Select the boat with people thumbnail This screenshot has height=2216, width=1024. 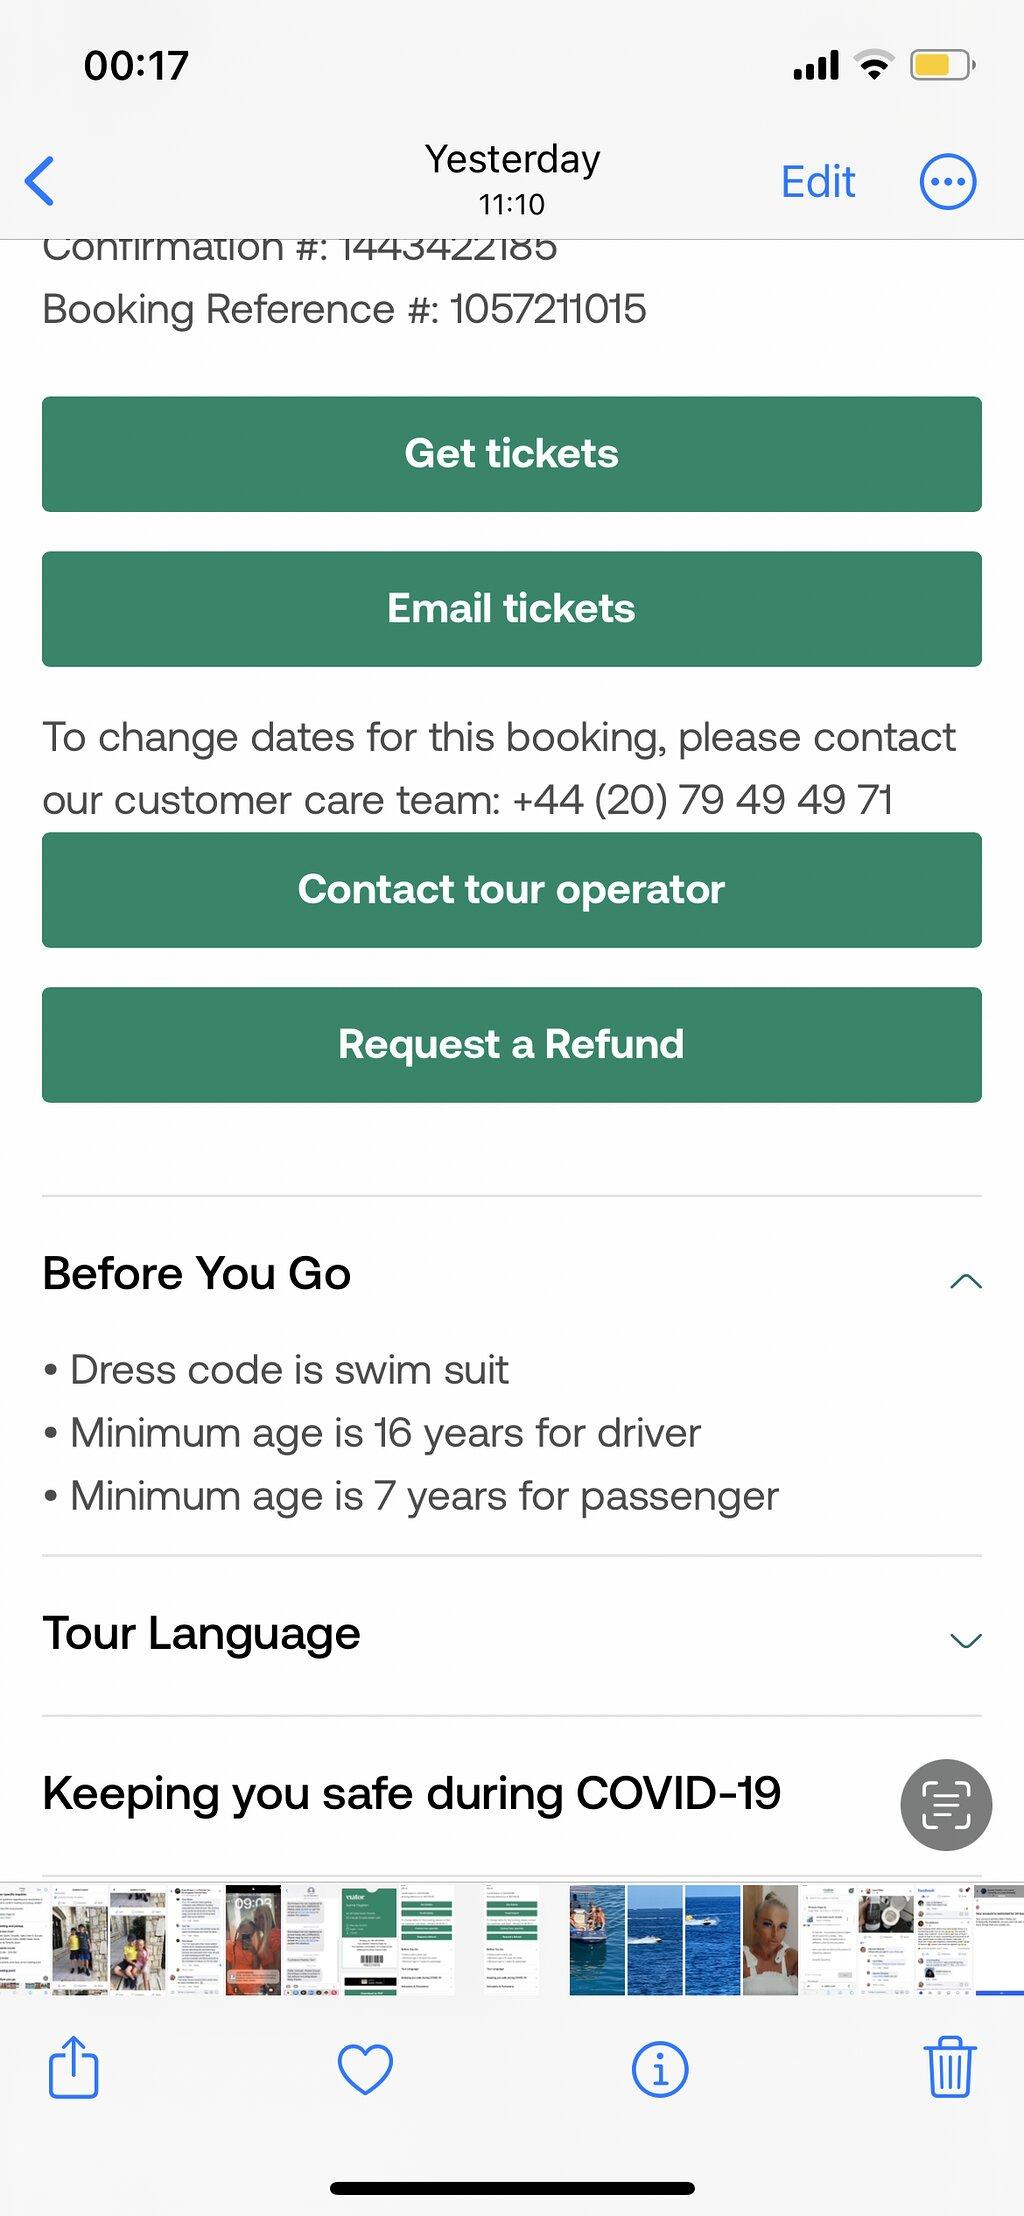pyautogui.click(x=597, y=1940)
